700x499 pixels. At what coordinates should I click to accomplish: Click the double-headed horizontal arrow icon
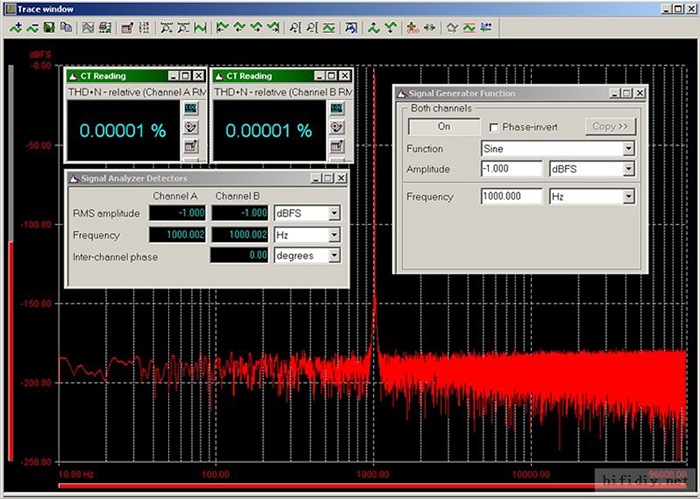point(429,28)
